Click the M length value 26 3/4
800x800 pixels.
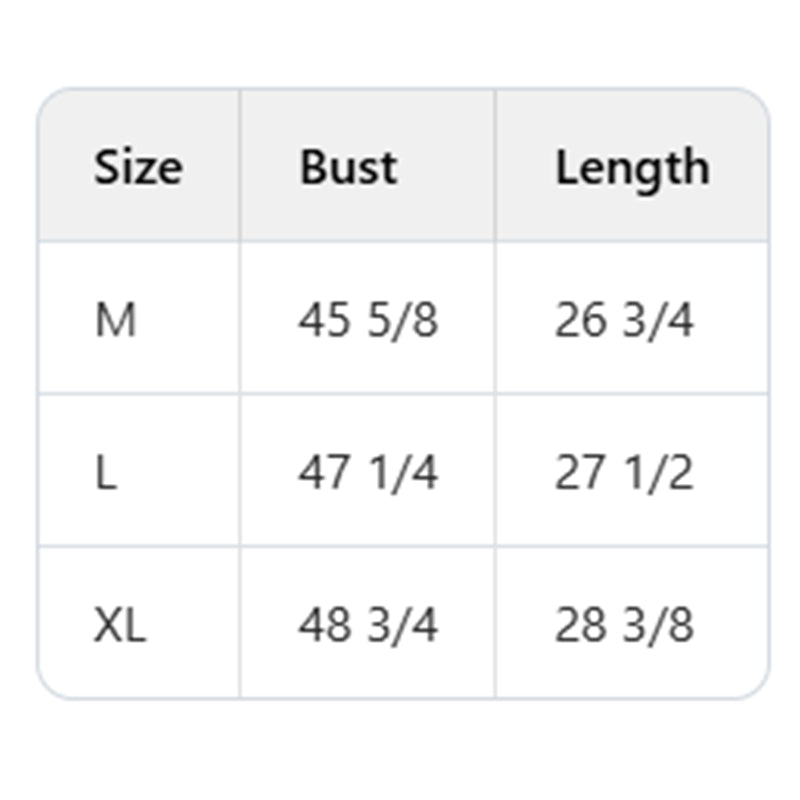pos(624,320)
